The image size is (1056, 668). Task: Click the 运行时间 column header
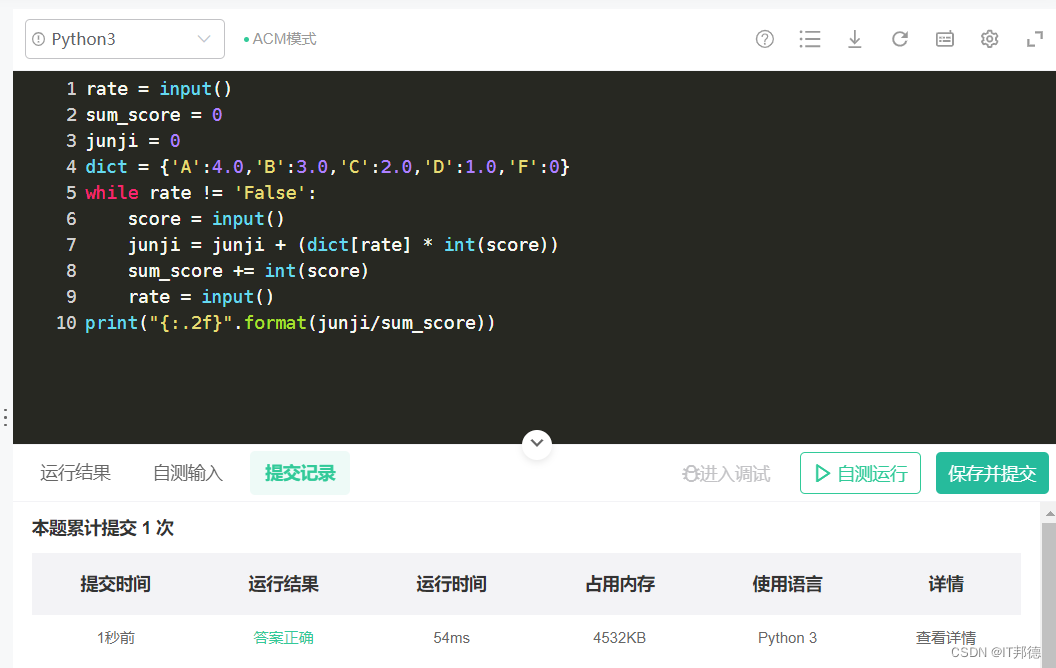point(451,584)
